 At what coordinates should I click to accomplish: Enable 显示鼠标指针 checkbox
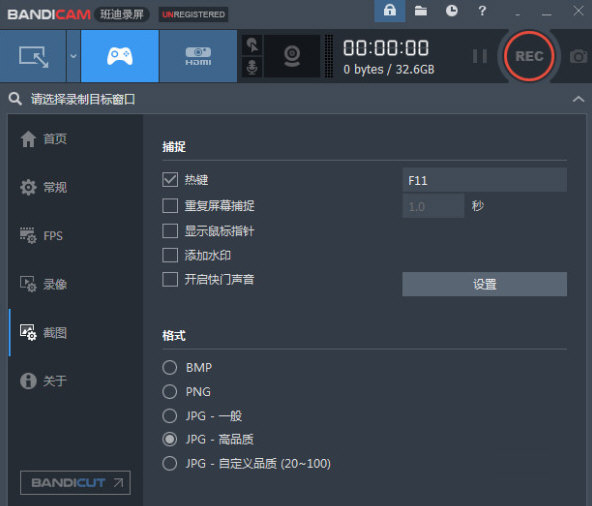coord(170,231)
